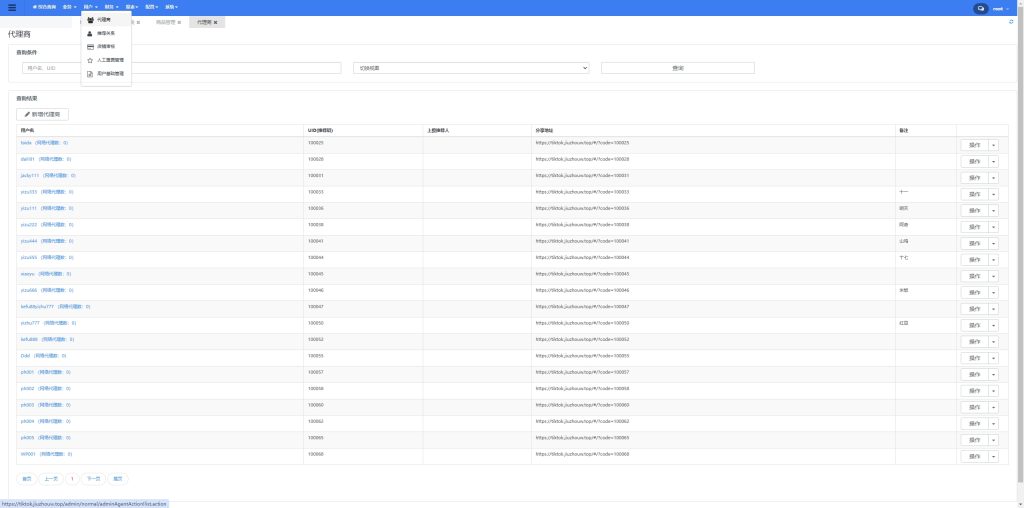Viewport: 1024px width, 508px height.
Task: Open the 财务 menu in top navigation
Action: tap(111, 7)
